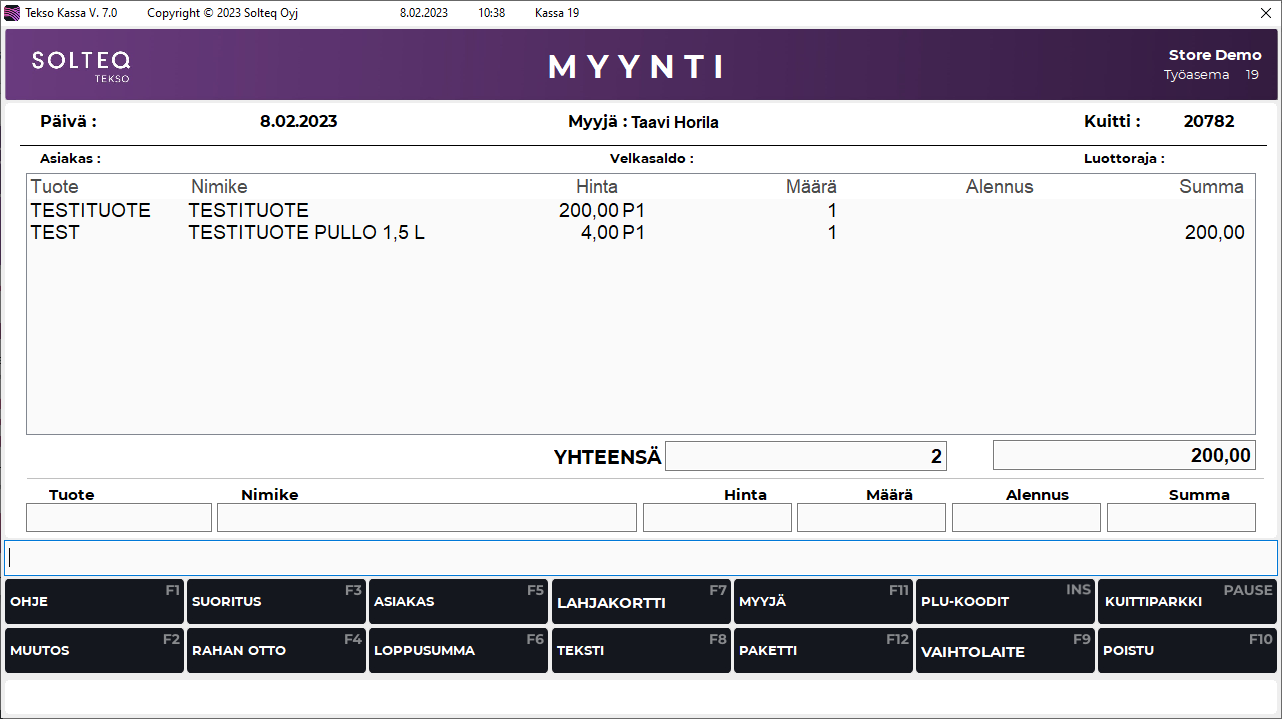Image resolution: width=1282 pixels, height=719 pixels.
Task: Click the Tuote product code field
Action: click(x=119, y=518)
